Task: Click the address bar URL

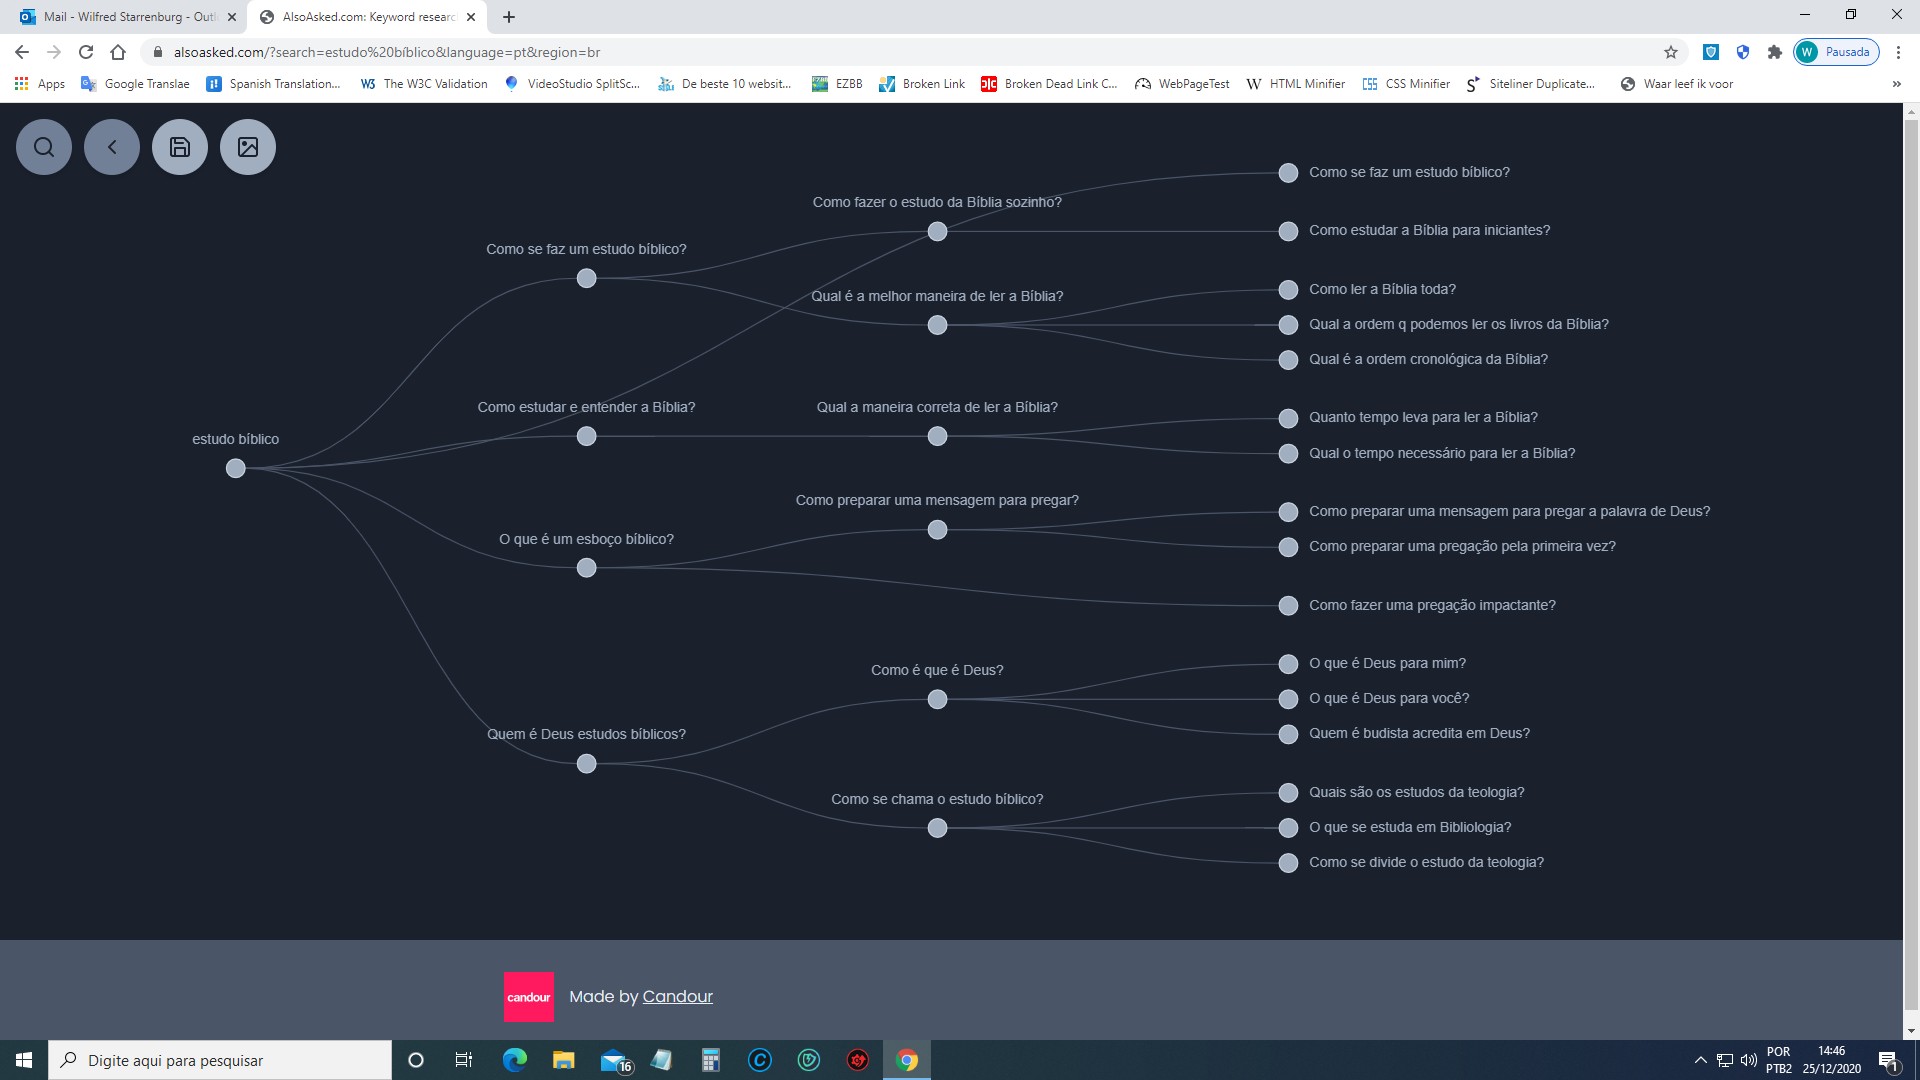Action: 387,52
